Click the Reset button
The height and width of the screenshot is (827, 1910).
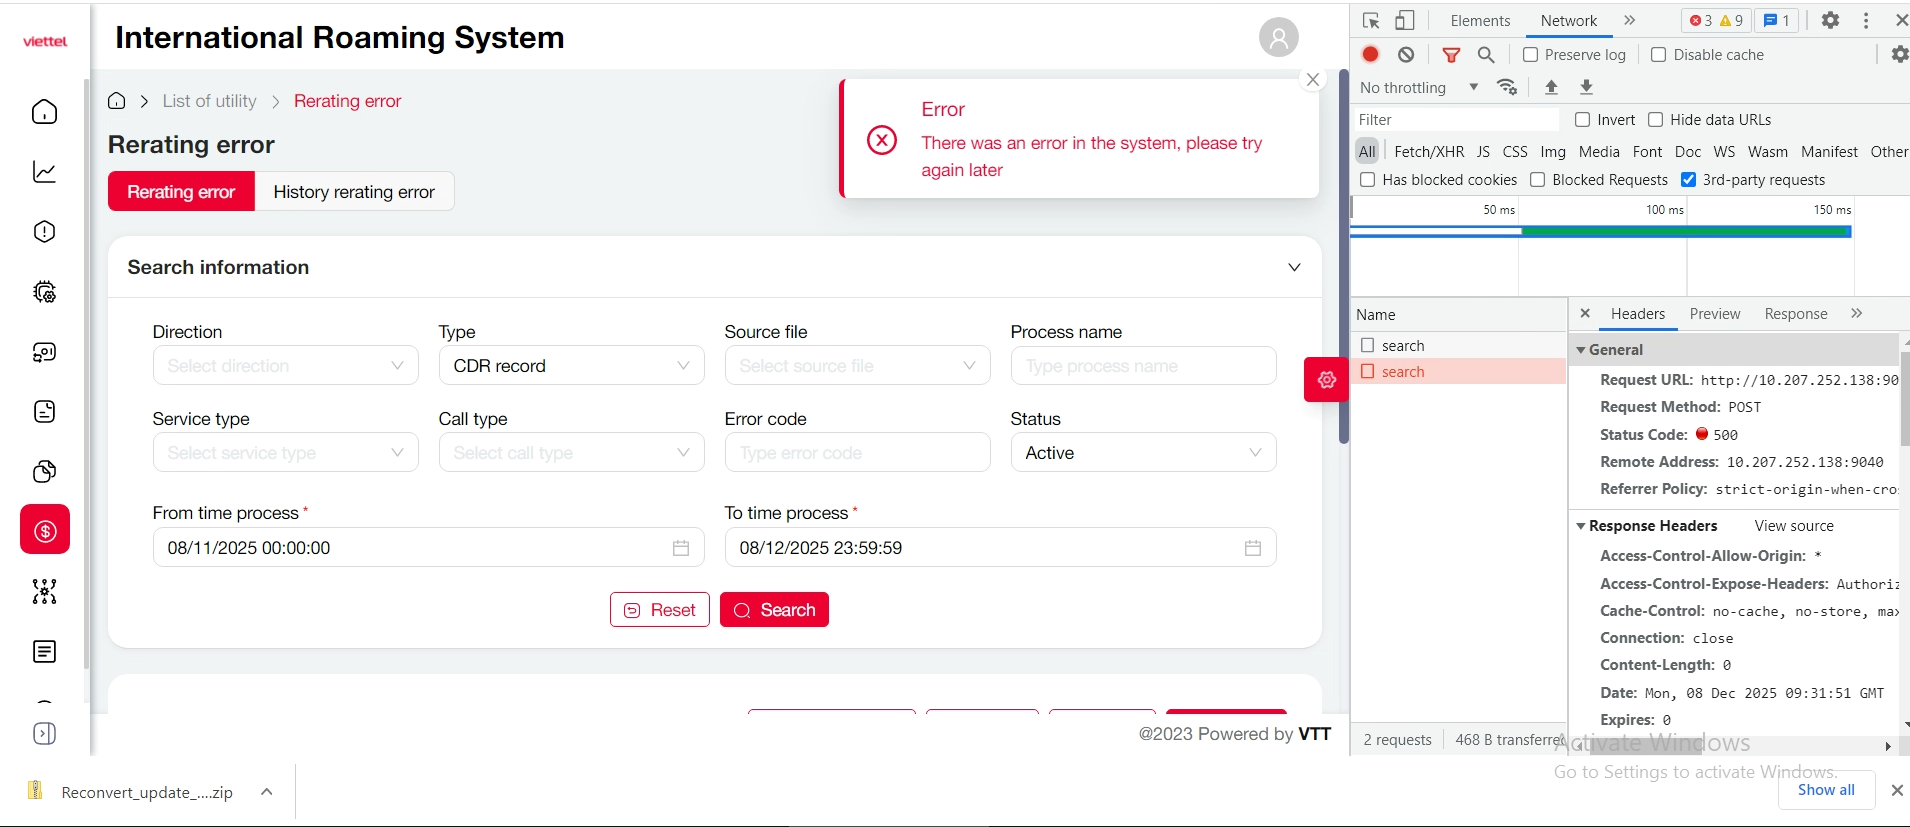659,610
